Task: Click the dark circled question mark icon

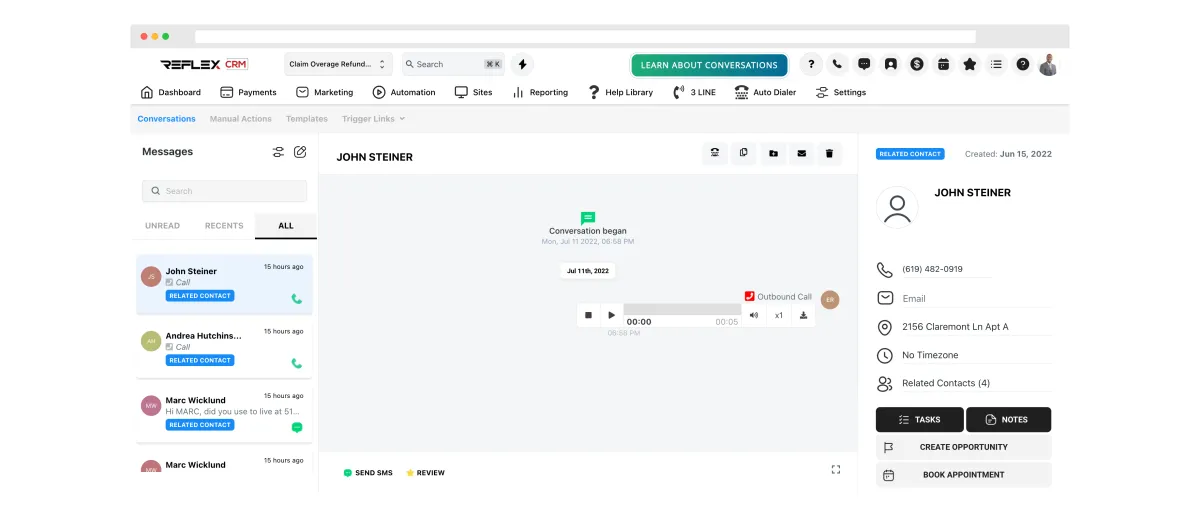Action: point(1022,64)
